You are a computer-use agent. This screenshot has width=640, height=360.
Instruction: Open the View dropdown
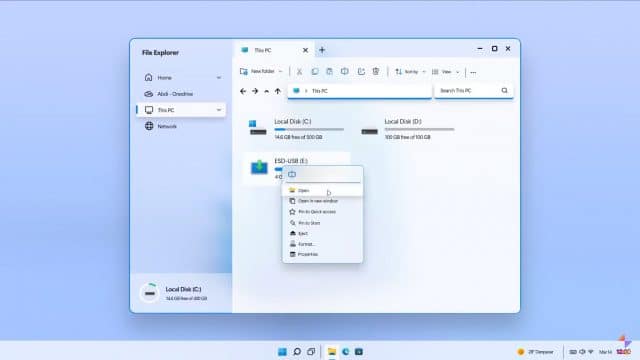click(446, 72)
